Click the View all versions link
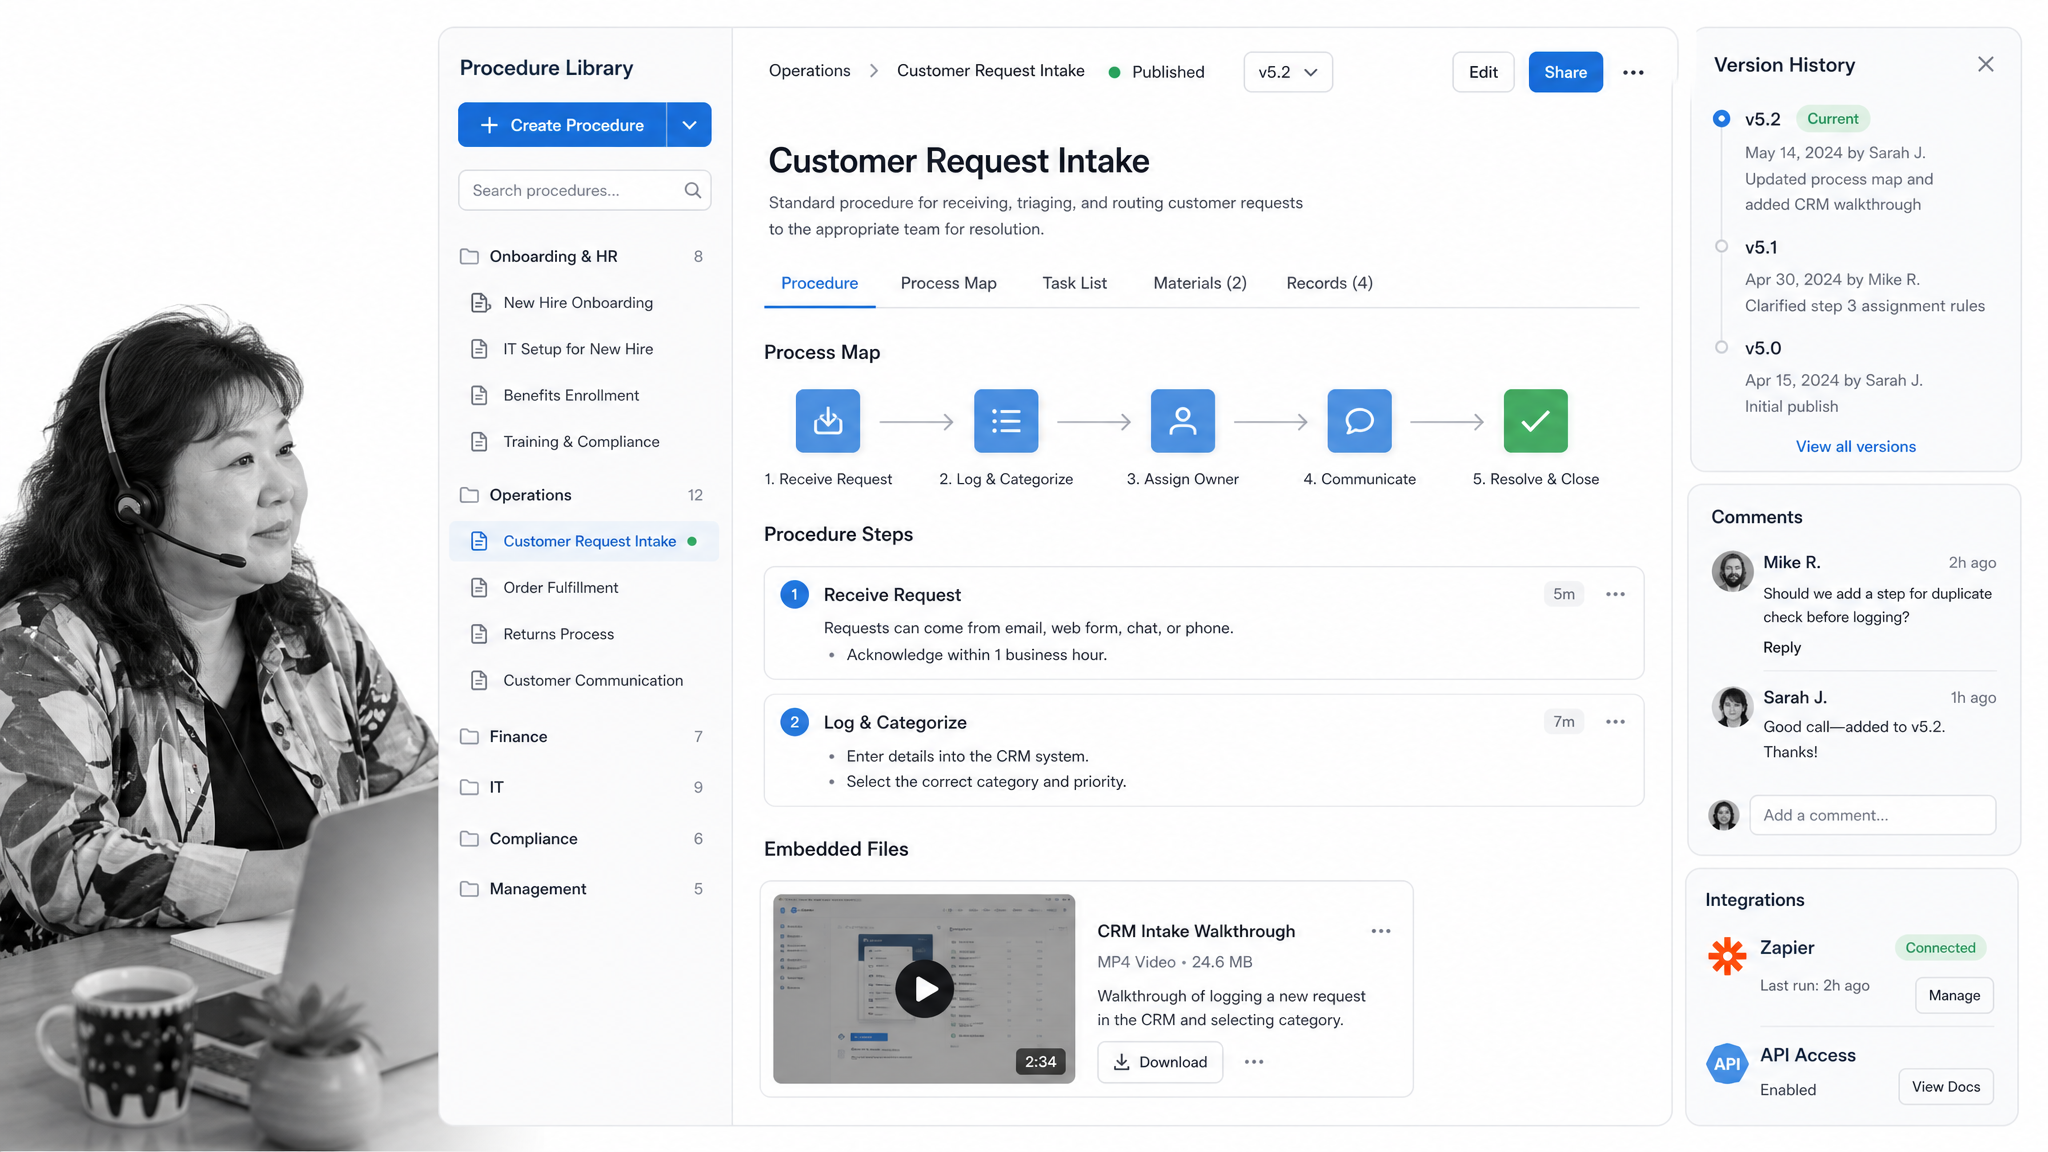Viewport: 2048px width, 1152px height. tap(1855, 446)
